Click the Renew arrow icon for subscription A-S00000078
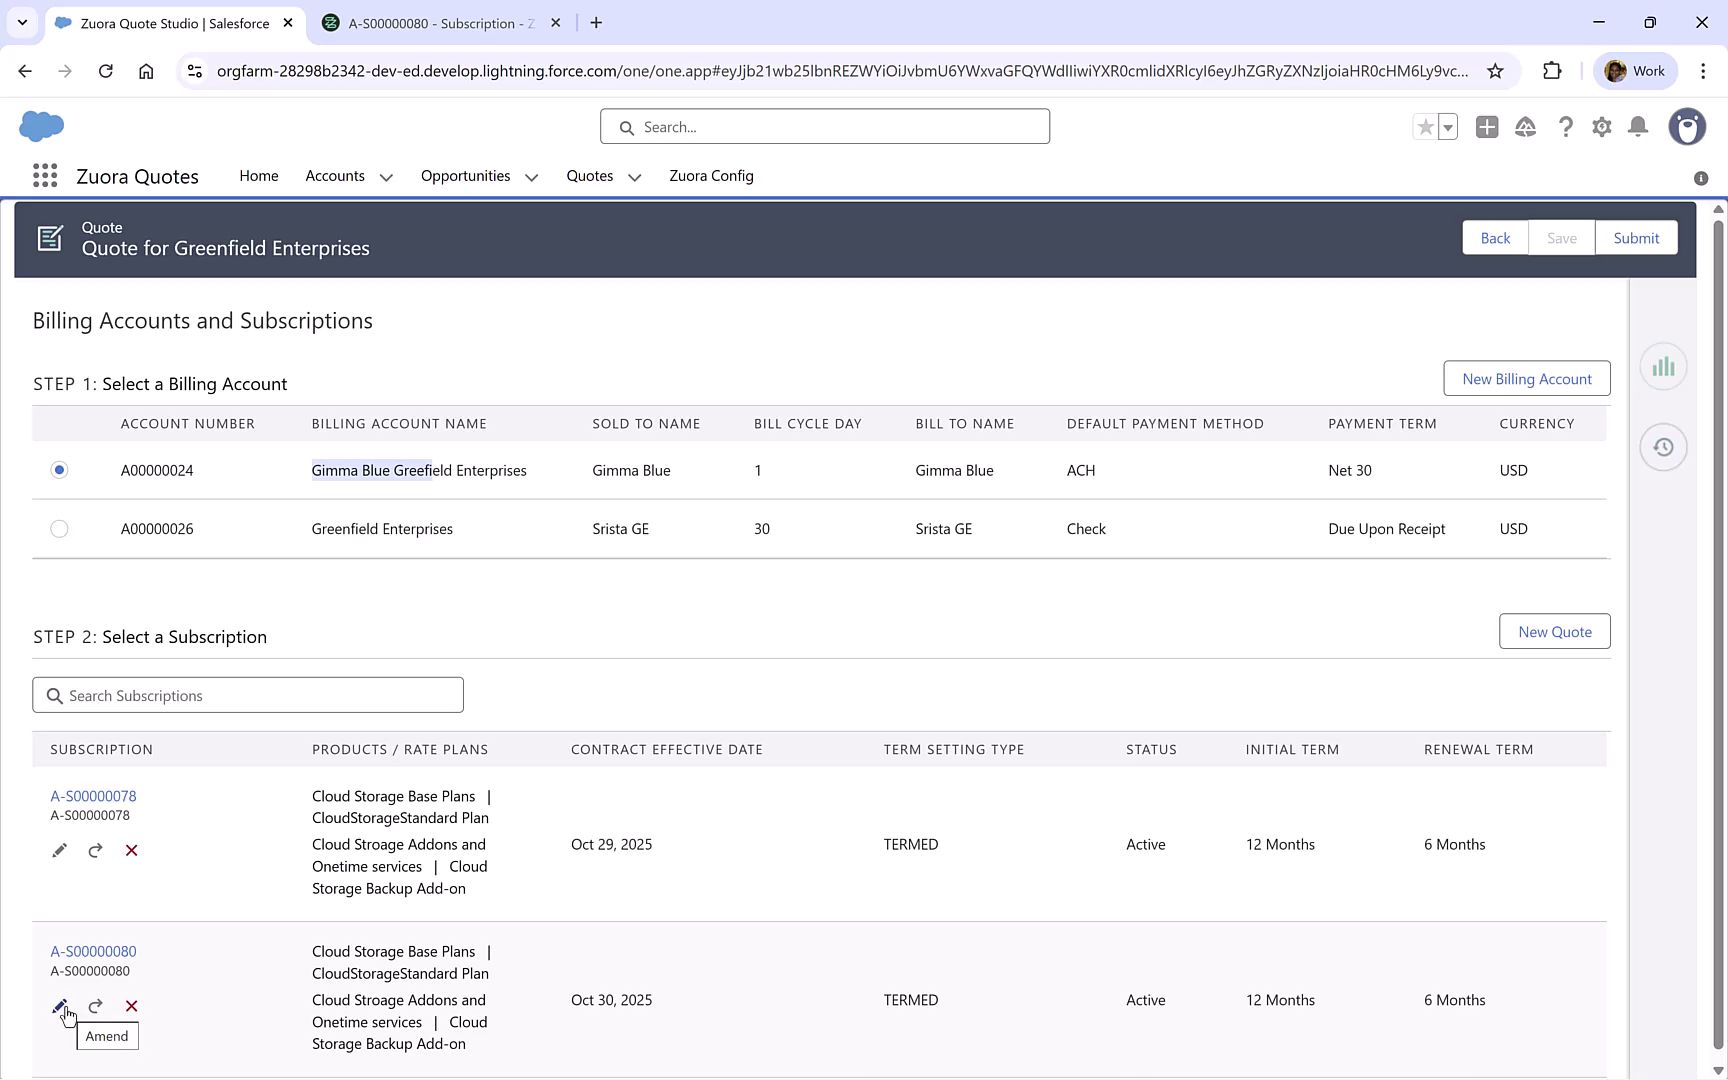This screenshot has height=1080, width=1728. [95, 850]
